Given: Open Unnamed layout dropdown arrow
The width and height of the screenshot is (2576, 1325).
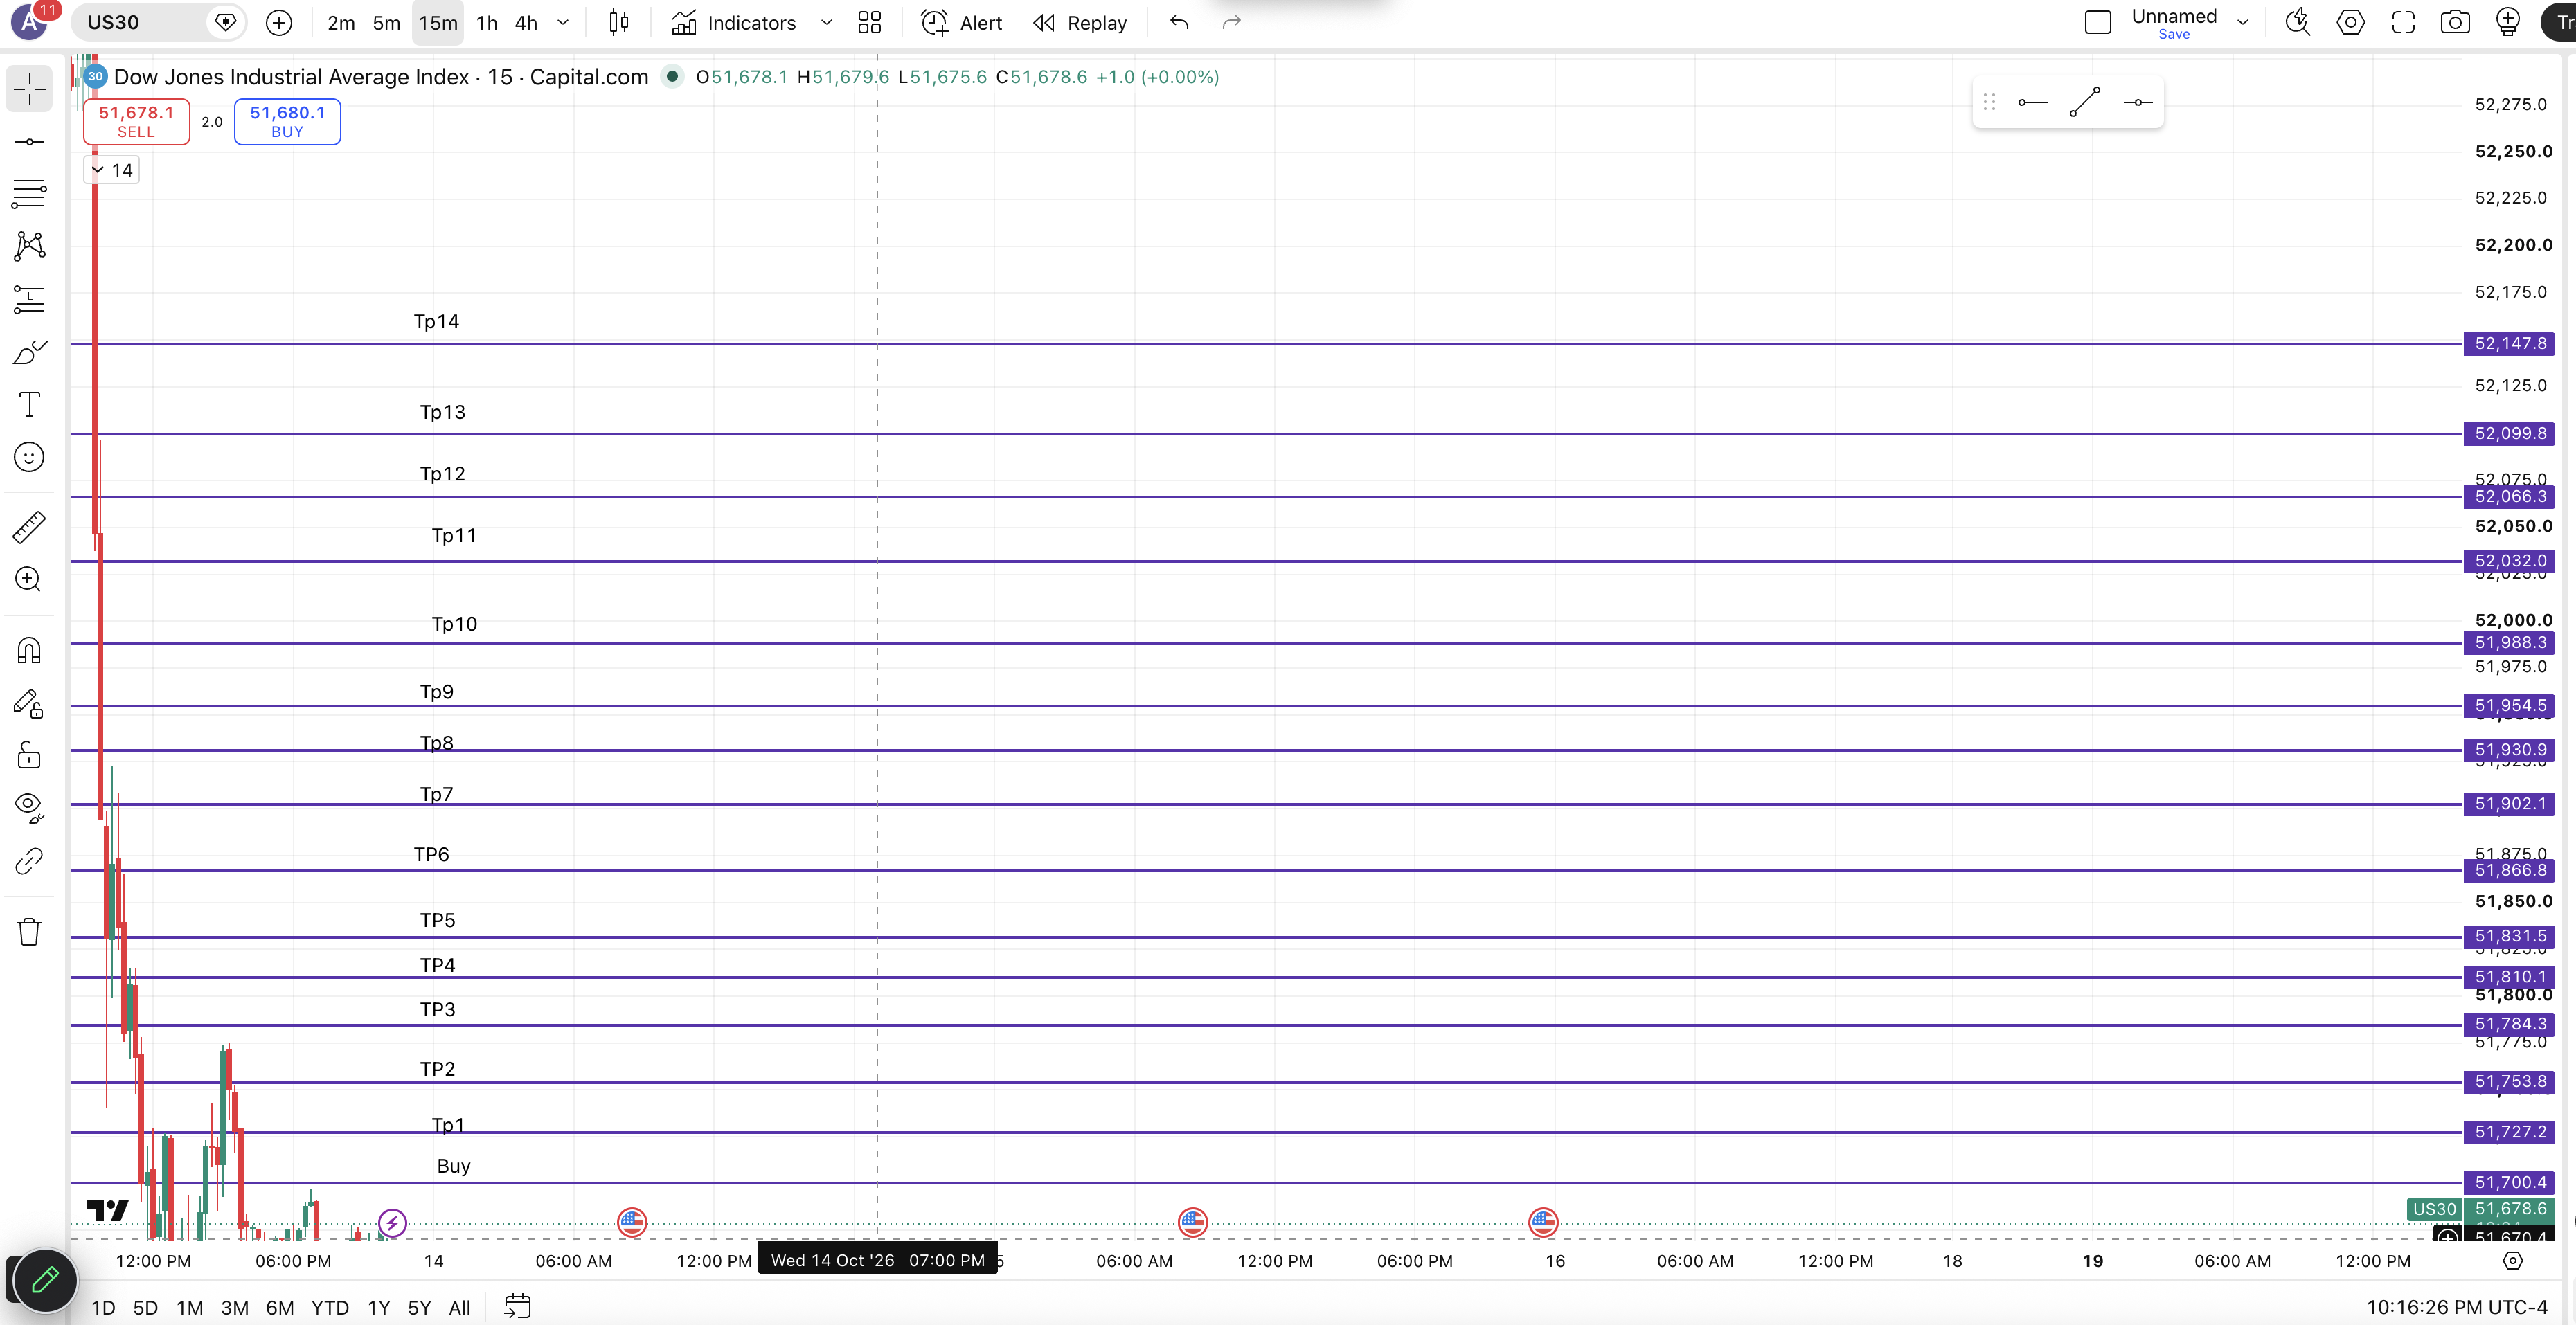Looking at the screenshot, I should tap(2243, 22).
